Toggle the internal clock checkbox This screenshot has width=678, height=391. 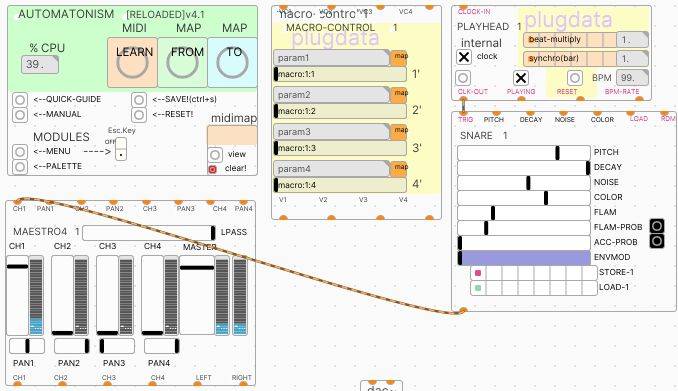(464, 57)
